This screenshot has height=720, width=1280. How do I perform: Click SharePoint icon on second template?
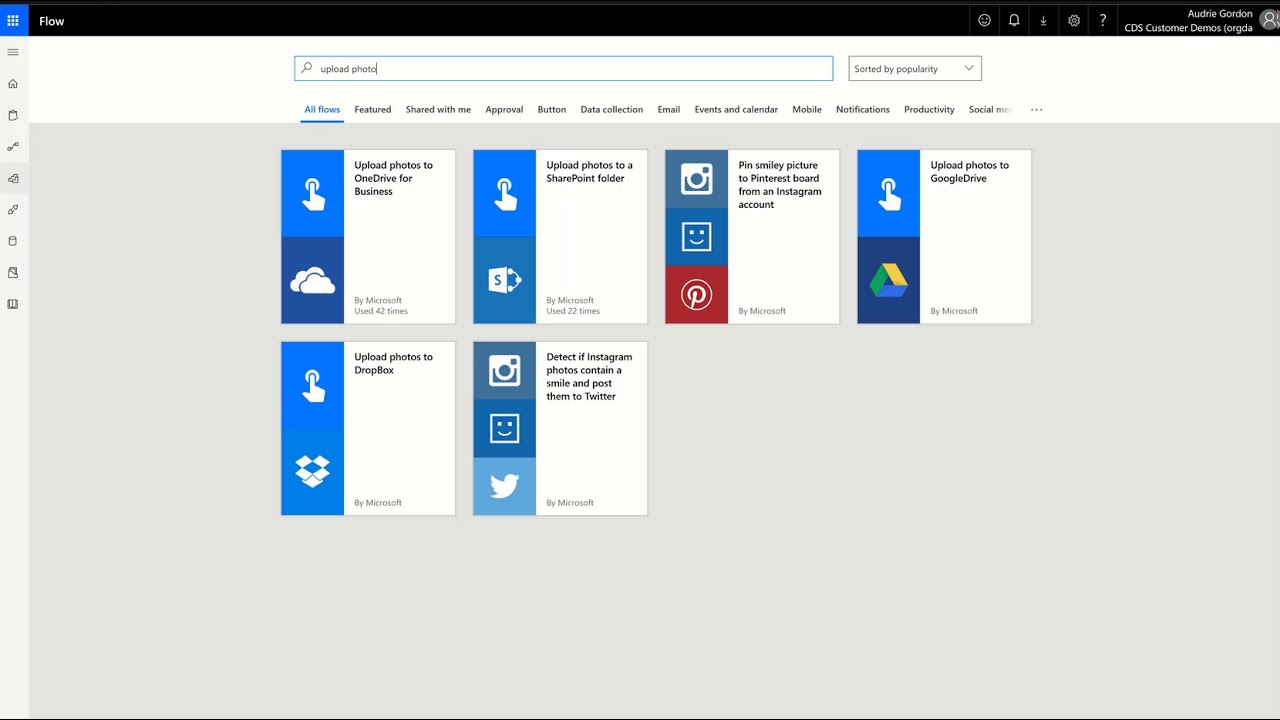coord(505,281)
